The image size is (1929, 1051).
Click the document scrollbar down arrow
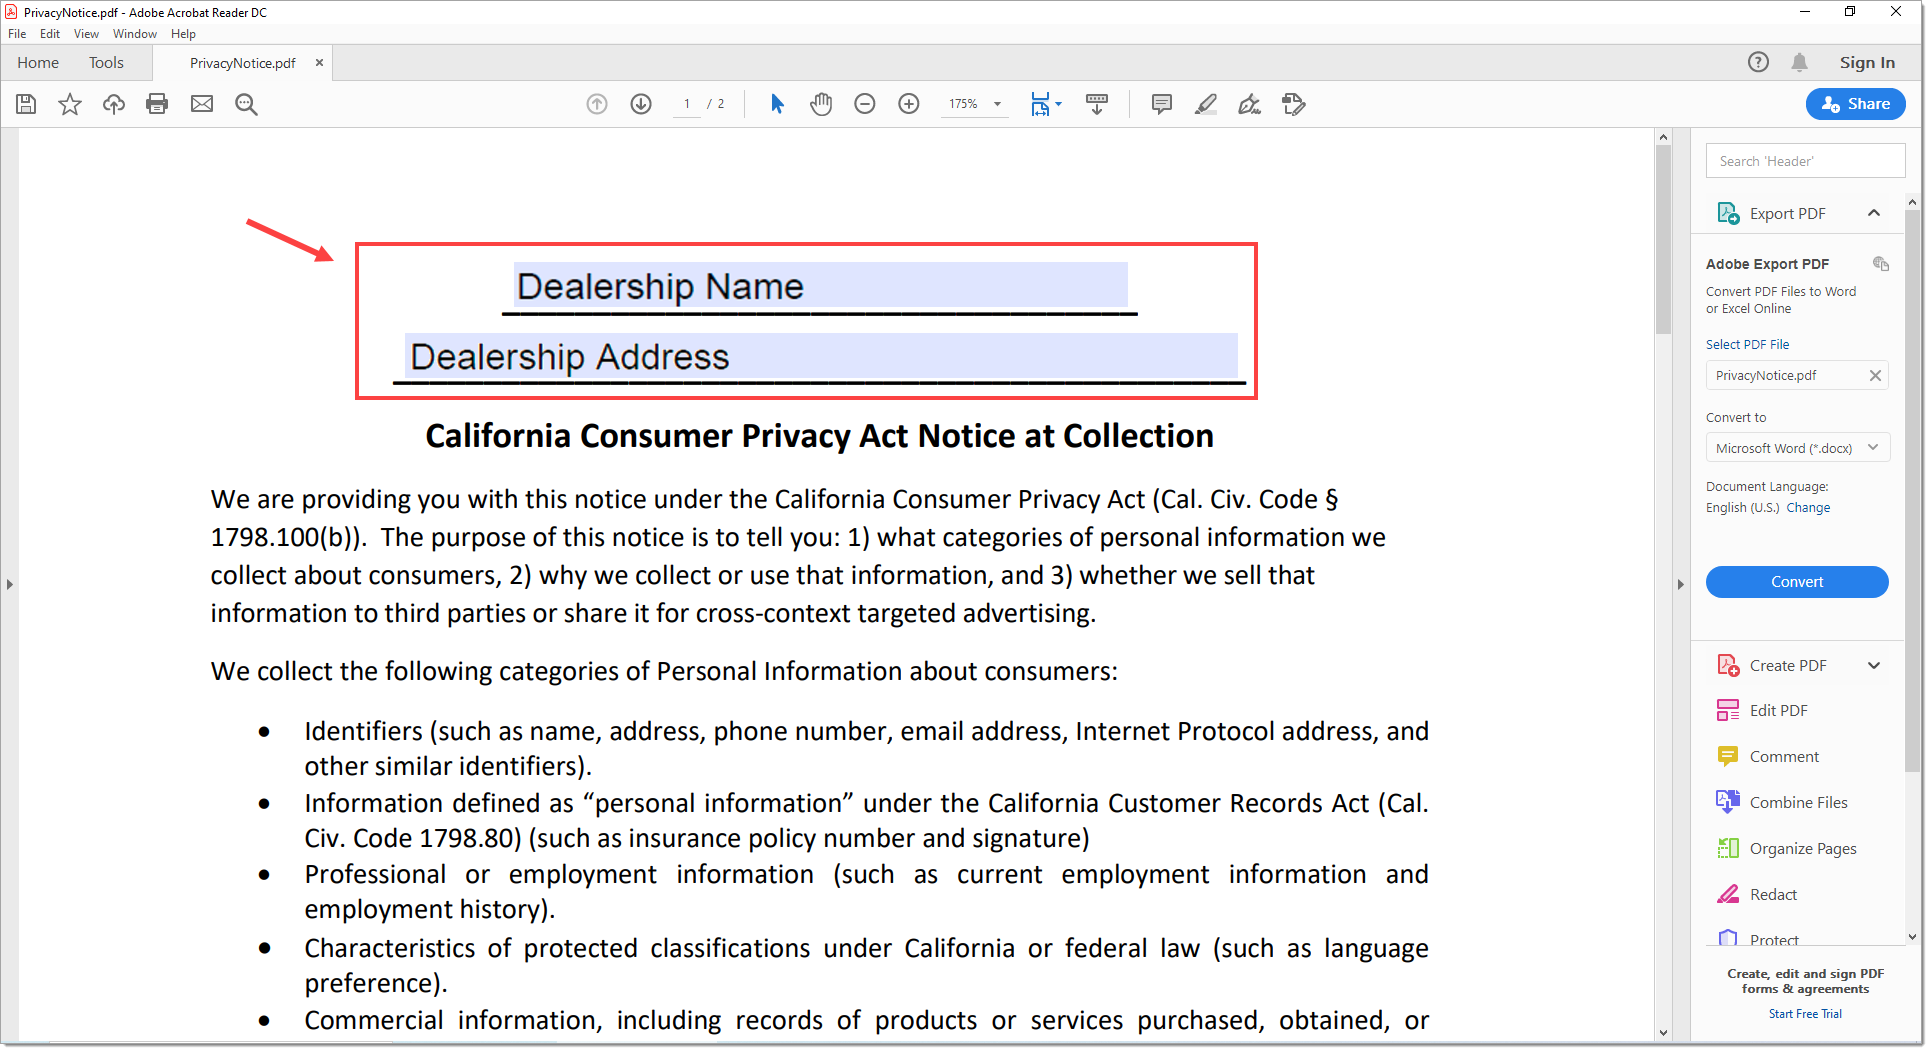pyautogui.click(x=1663, y=1033)
